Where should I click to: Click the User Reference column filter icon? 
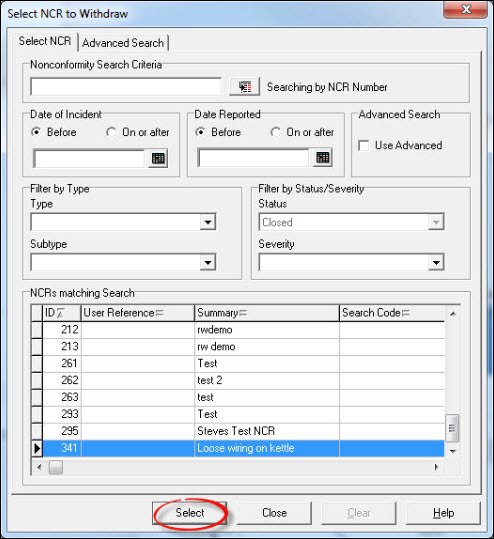[159, 313]
